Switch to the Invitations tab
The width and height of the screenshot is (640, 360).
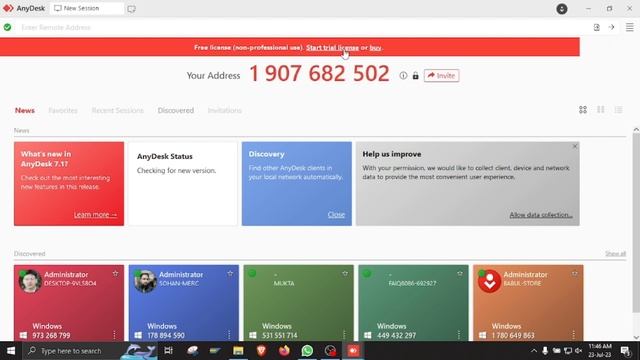point(224,111)
